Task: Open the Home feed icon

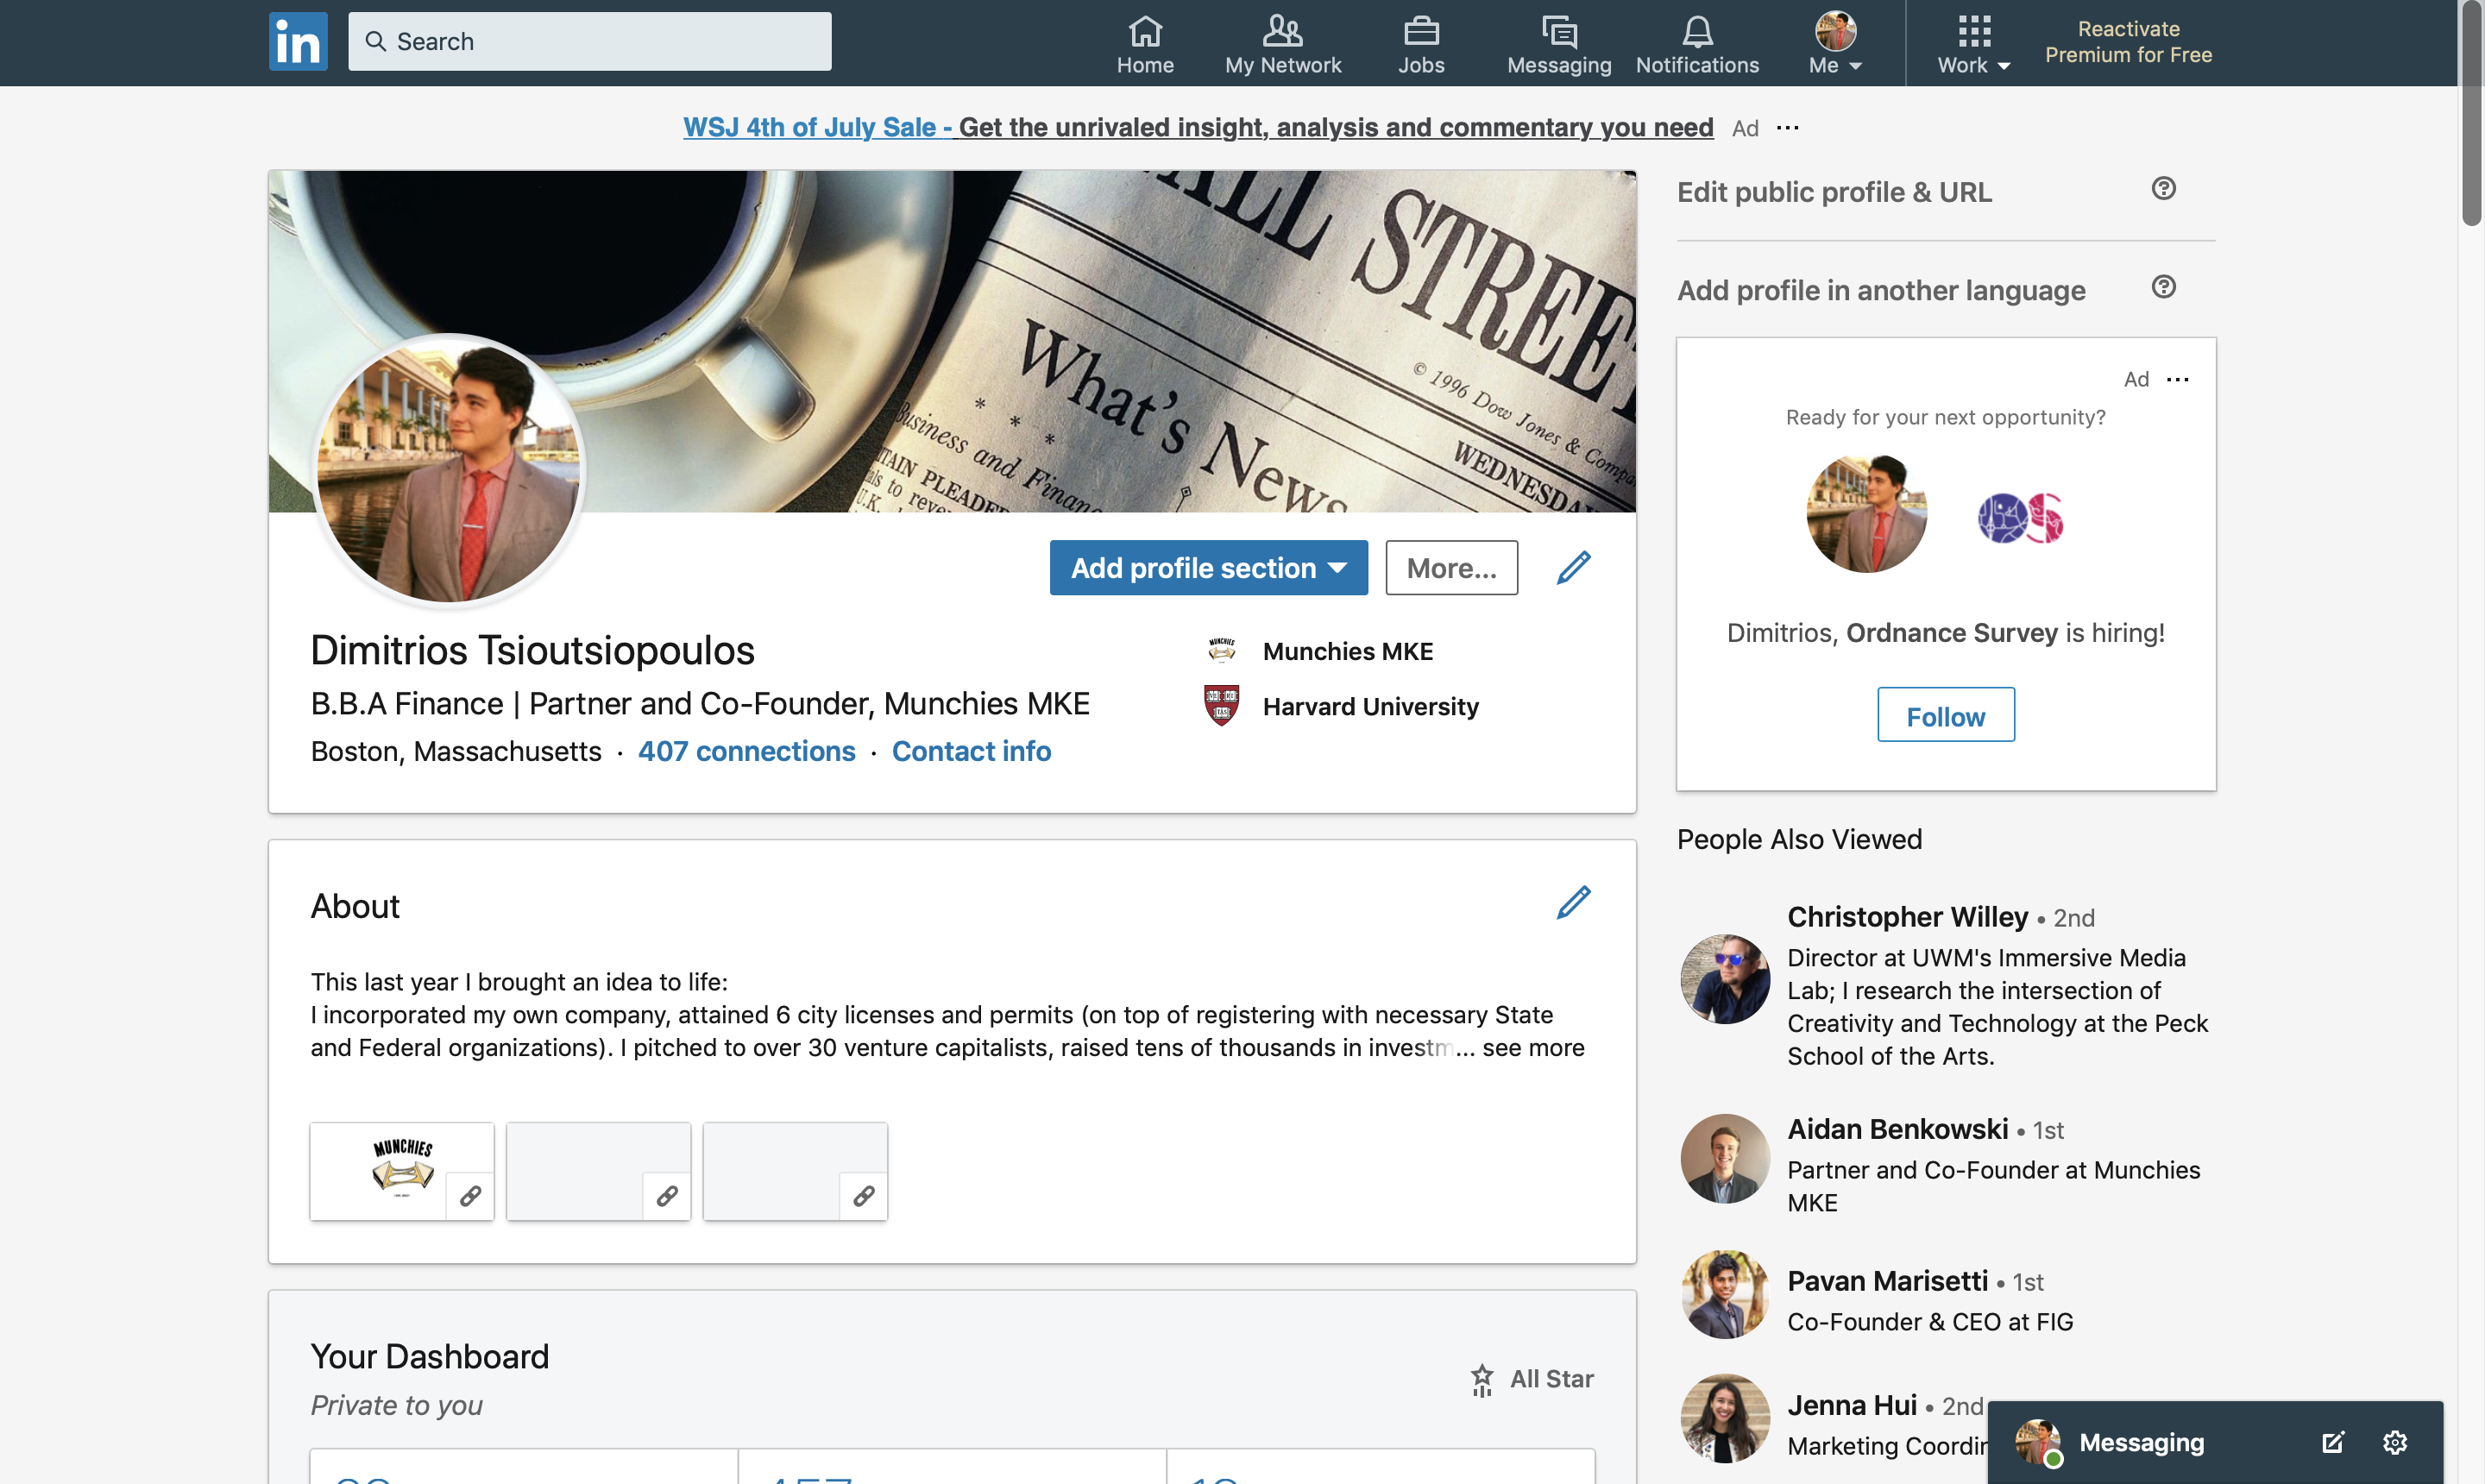Action: tap(1145, 31)
